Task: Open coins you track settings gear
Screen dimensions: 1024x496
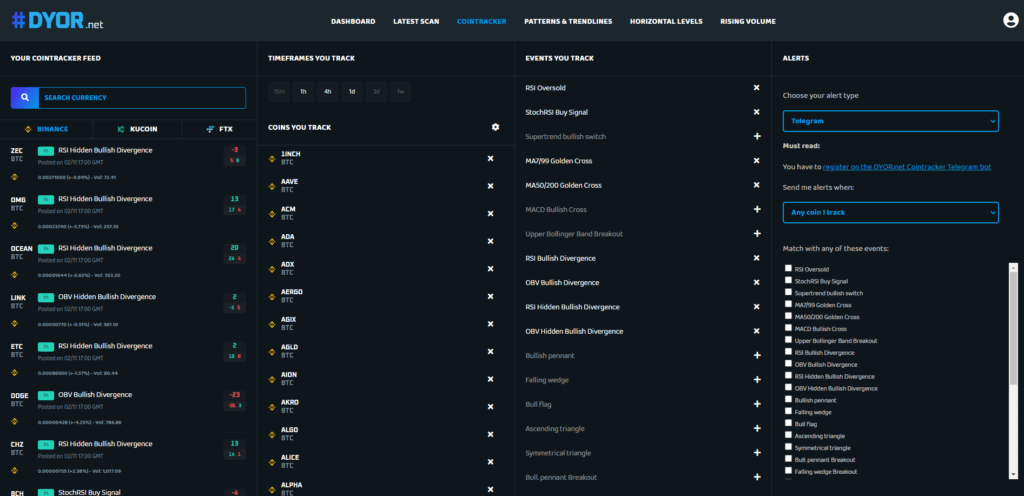Action: point(495,127)
